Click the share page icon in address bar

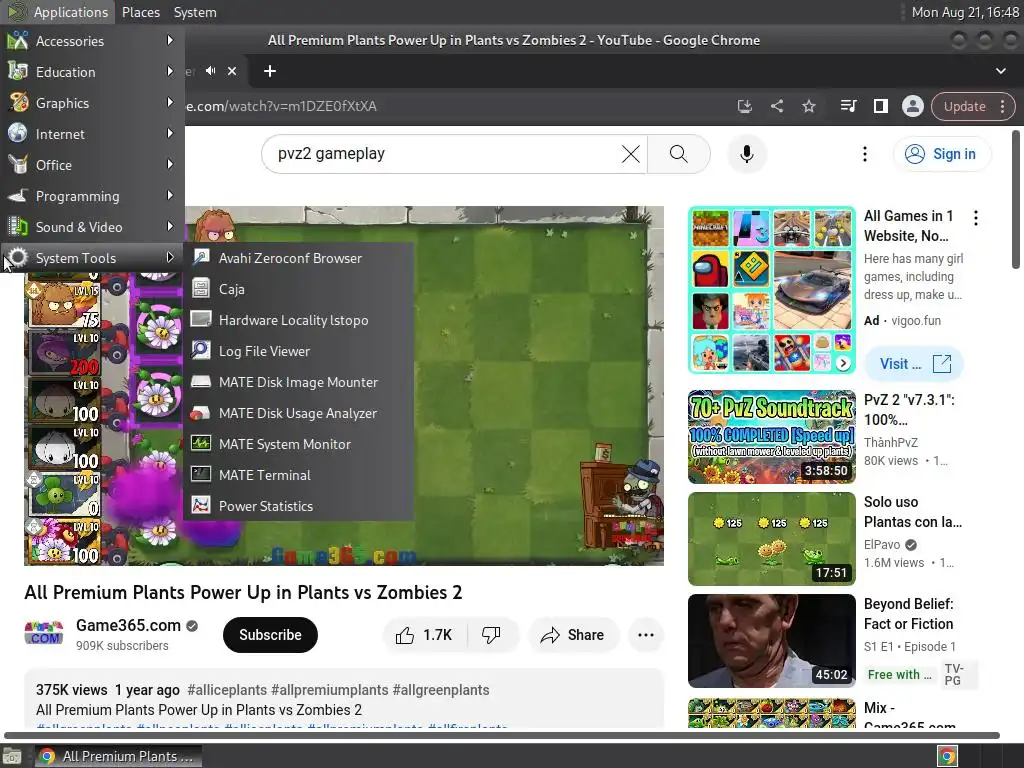[776, 106]
